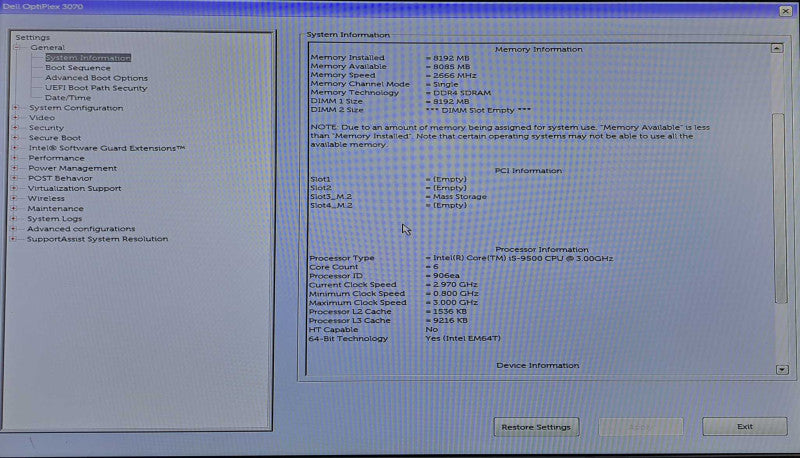
Task: Select System Information in the tree
Action: pos(88,58)
